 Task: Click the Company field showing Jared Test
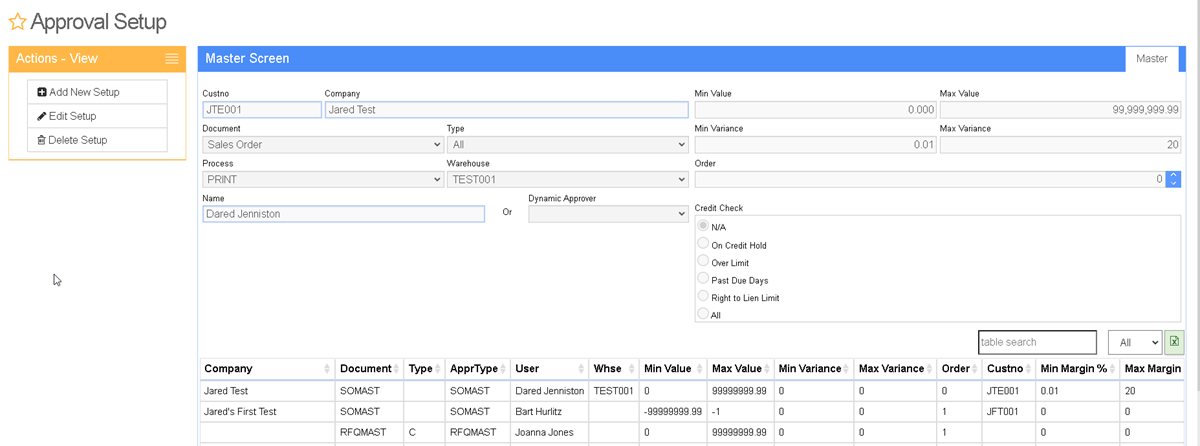507,110
